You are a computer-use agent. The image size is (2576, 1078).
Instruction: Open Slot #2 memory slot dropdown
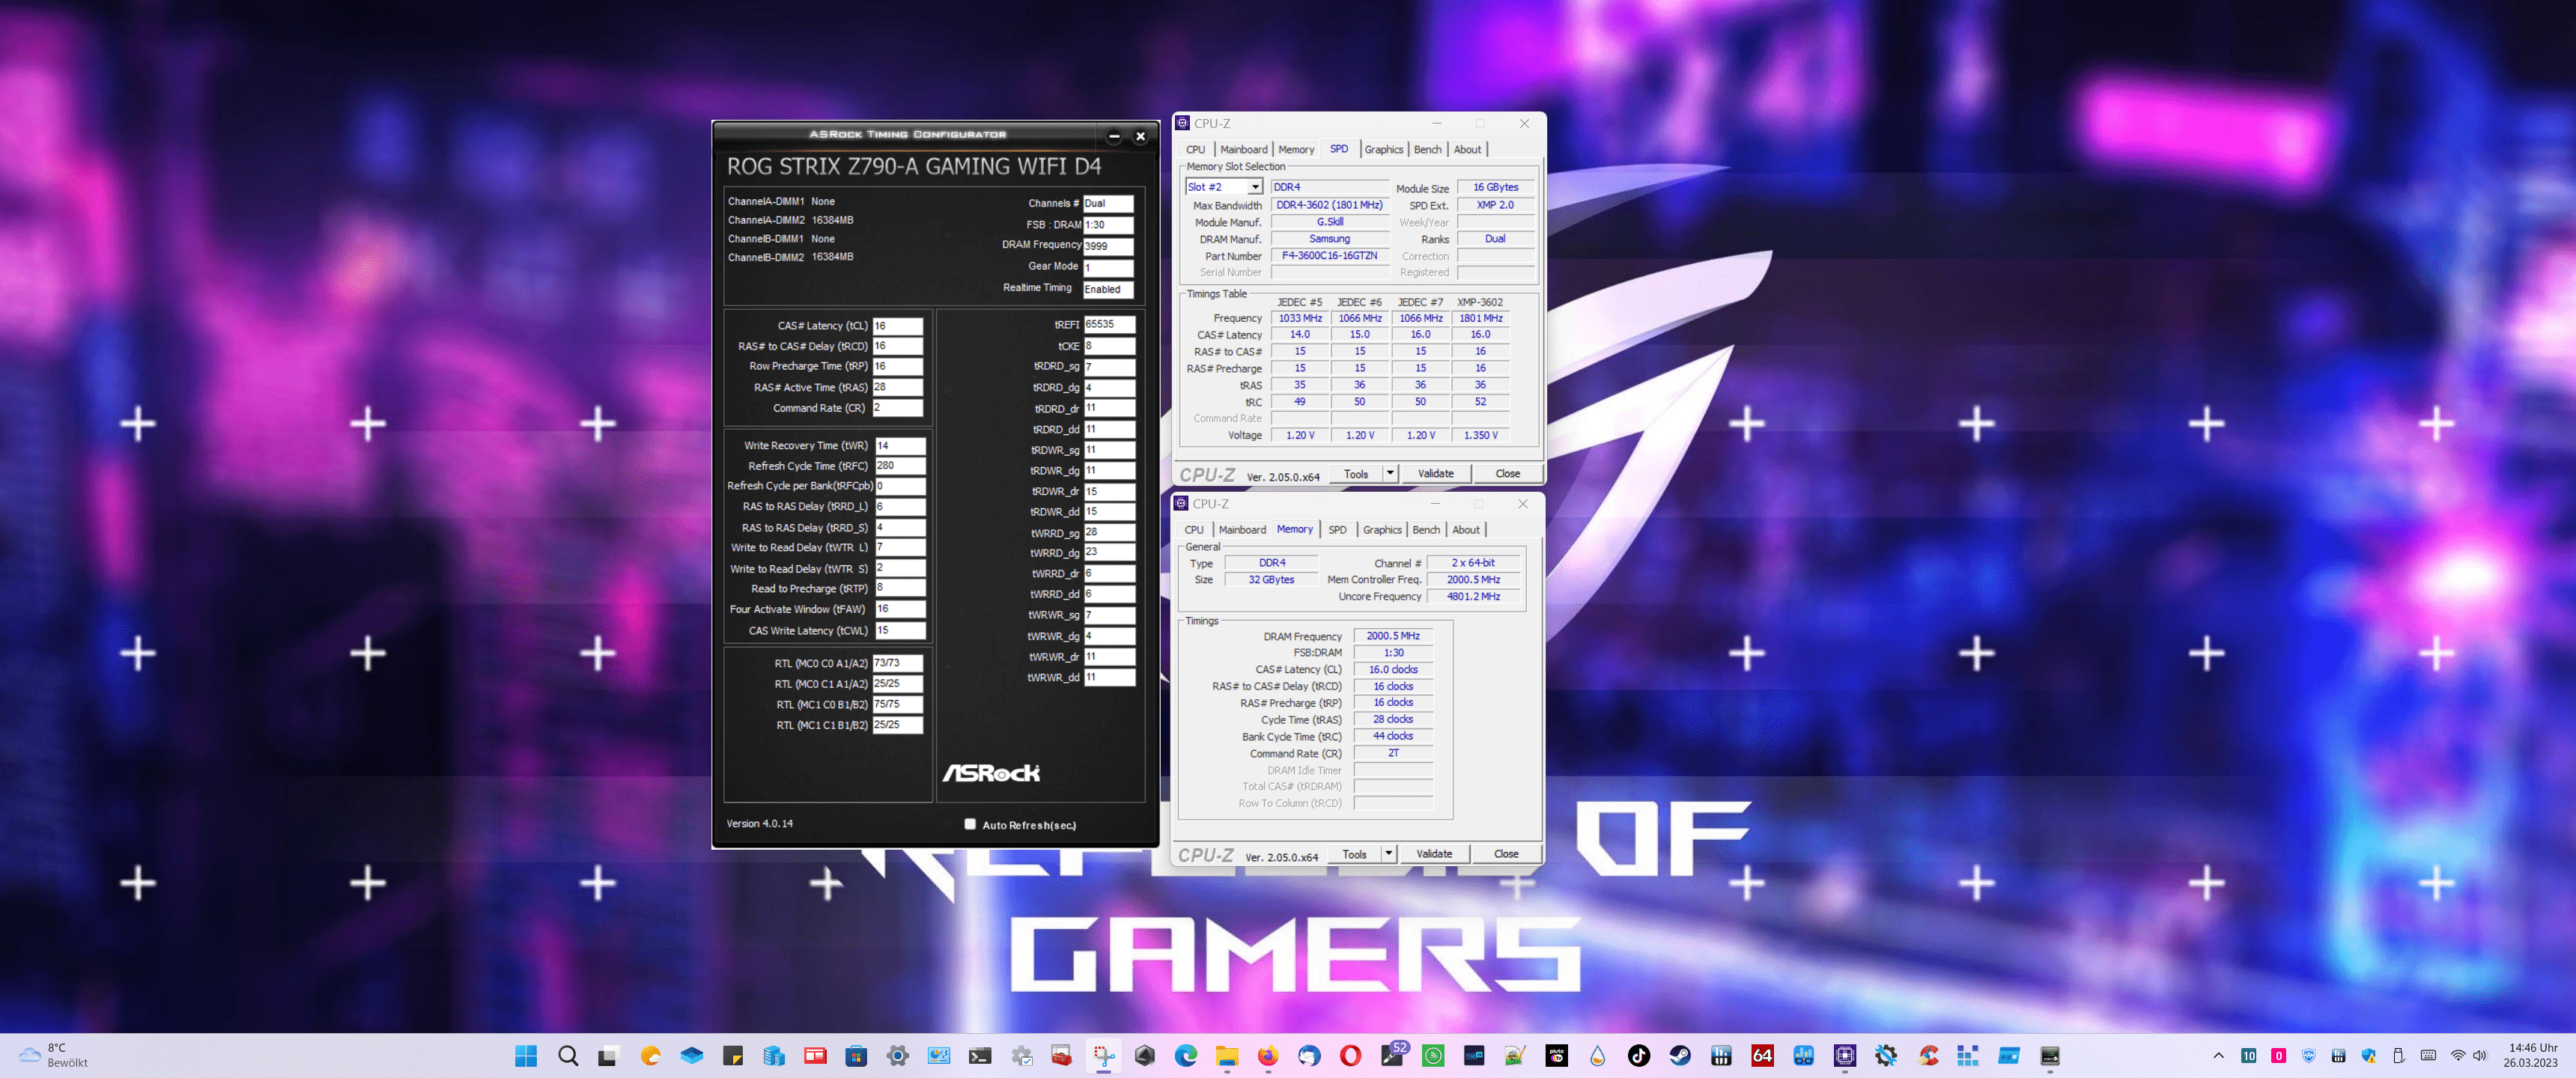point(1224,187)
